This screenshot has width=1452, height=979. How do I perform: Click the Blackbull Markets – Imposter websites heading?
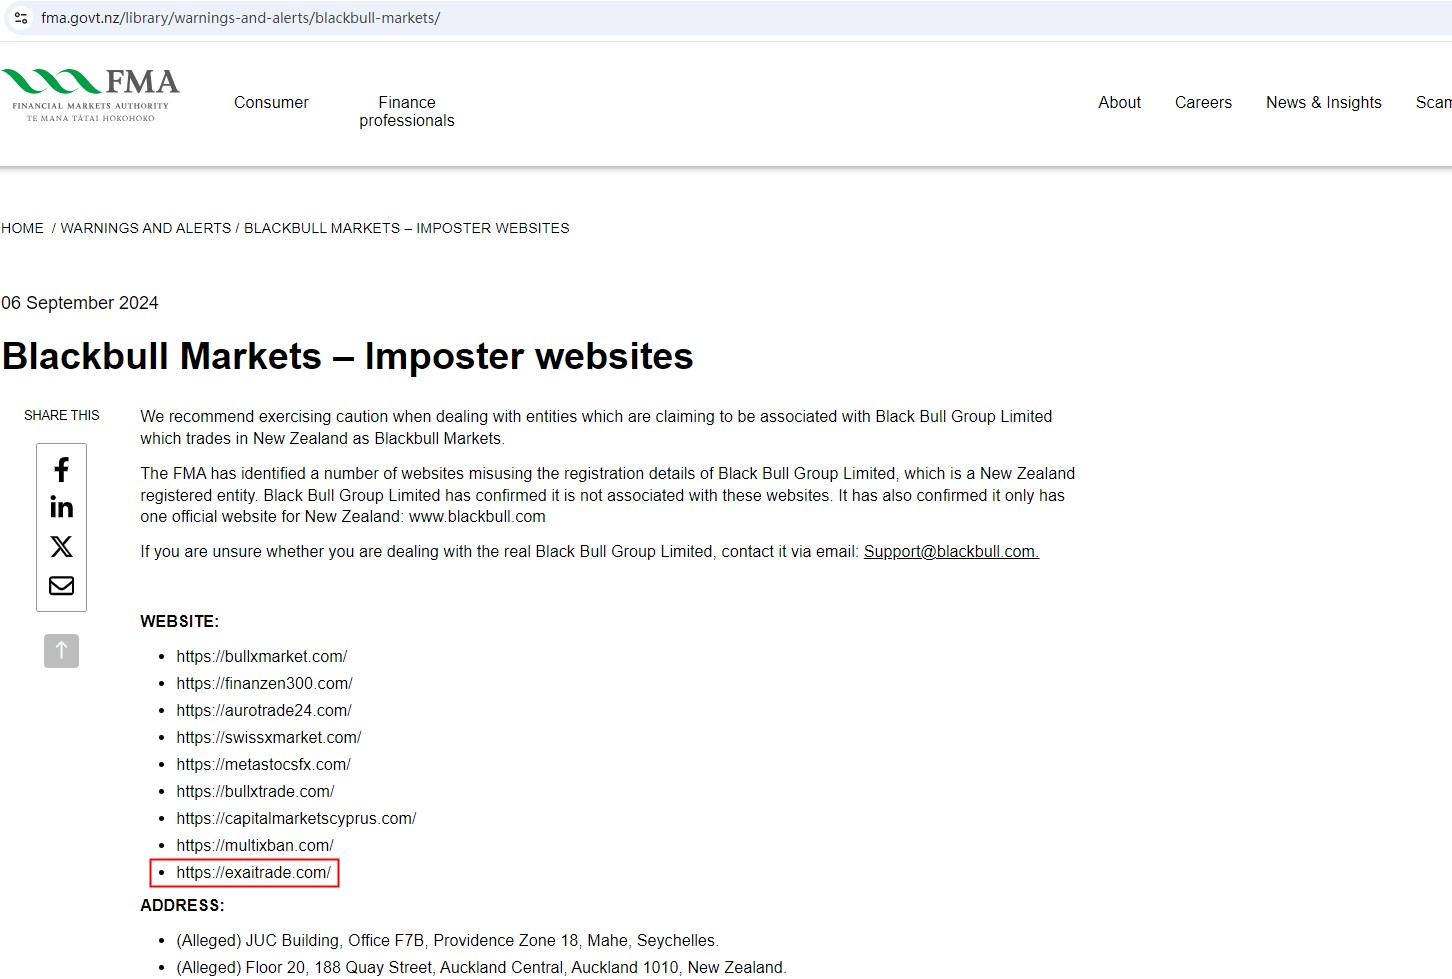tap(348, 356)
